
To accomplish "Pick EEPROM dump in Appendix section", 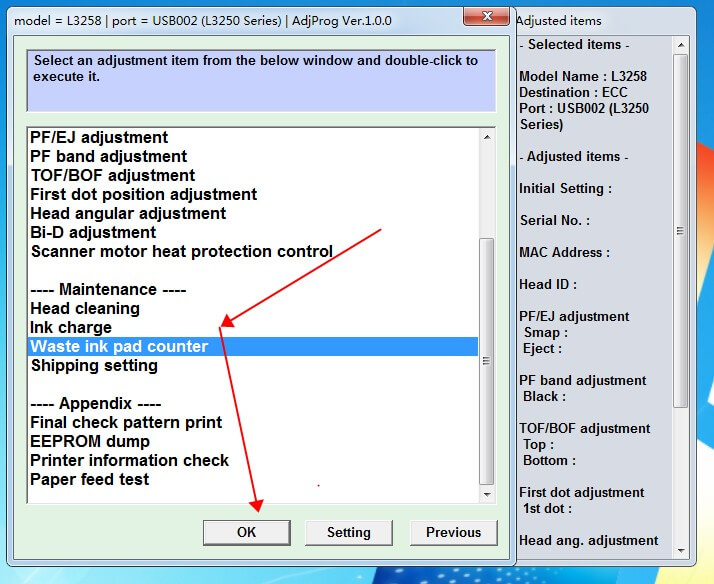I will click(90, 442).
